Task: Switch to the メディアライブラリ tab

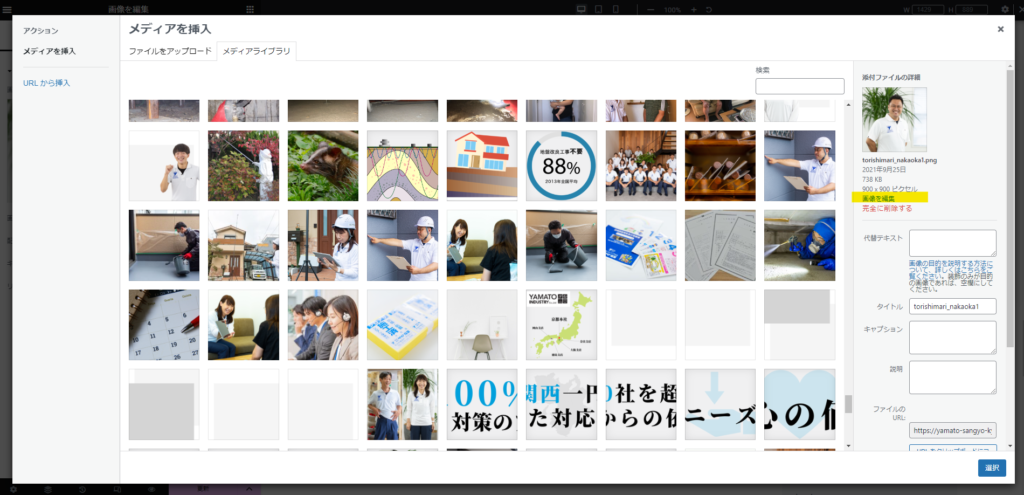Action: (x=257, y=51)
